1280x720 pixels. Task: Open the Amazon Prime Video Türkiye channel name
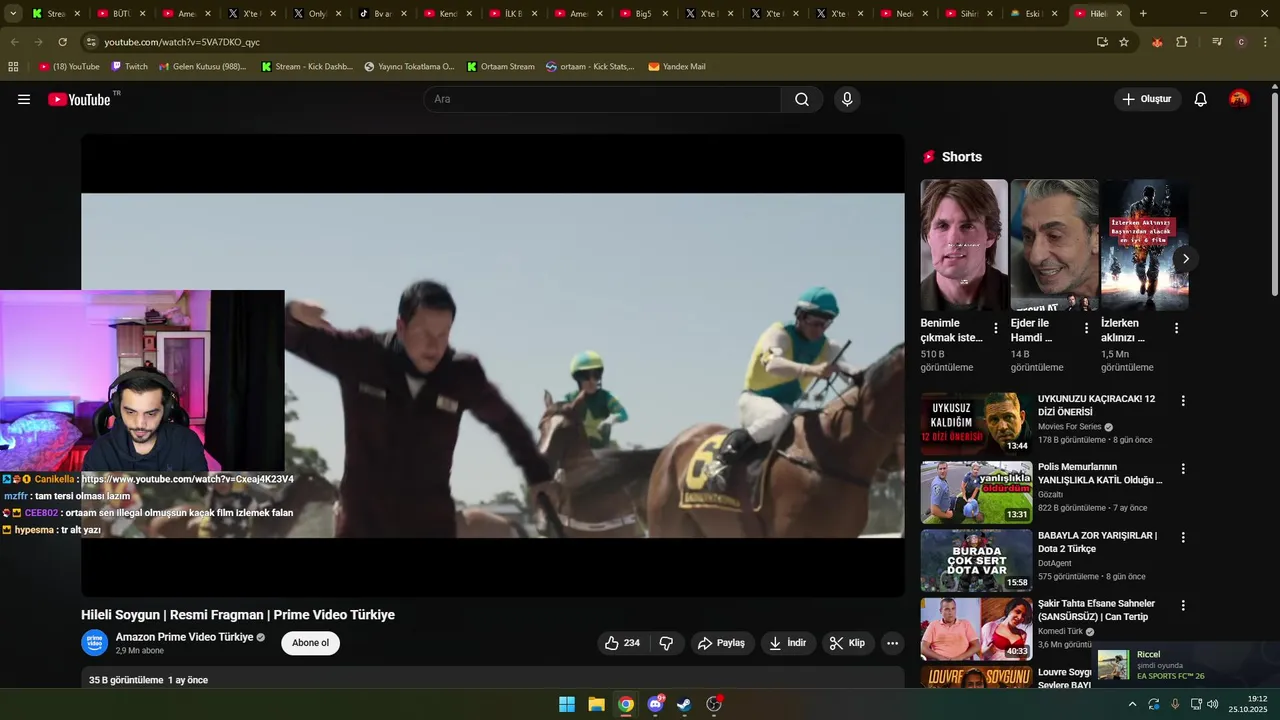point(184,637)
